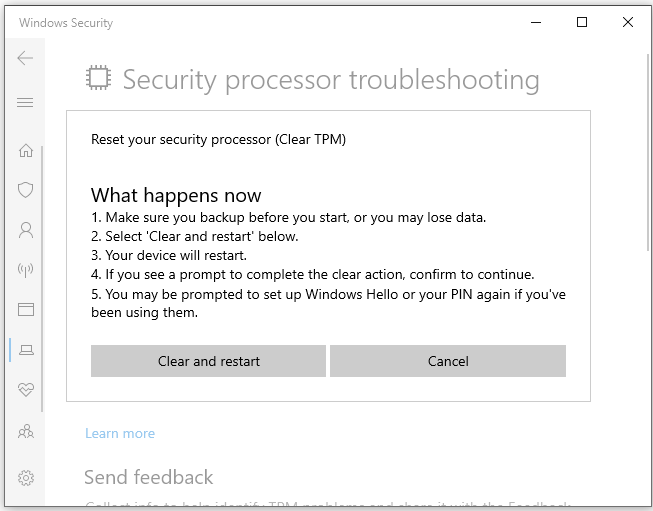653x511 pixels.
Task: Click the back arrow icon
Action: [x=25, y=59]
